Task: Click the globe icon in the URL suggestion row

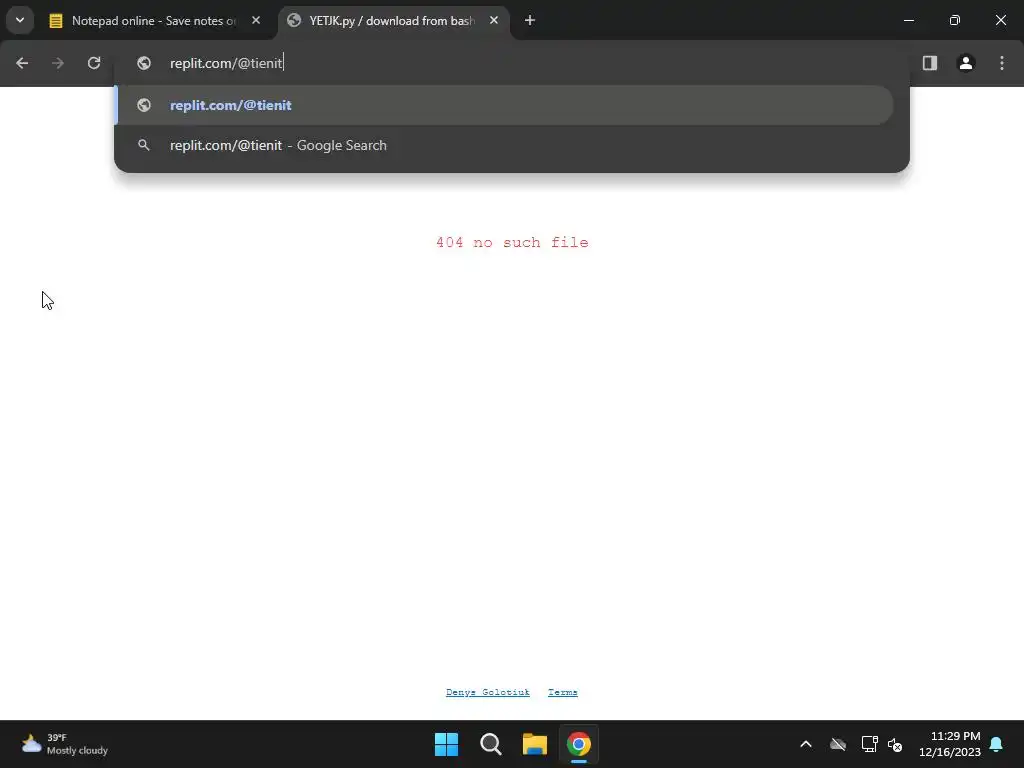Action: pos(144,105)
